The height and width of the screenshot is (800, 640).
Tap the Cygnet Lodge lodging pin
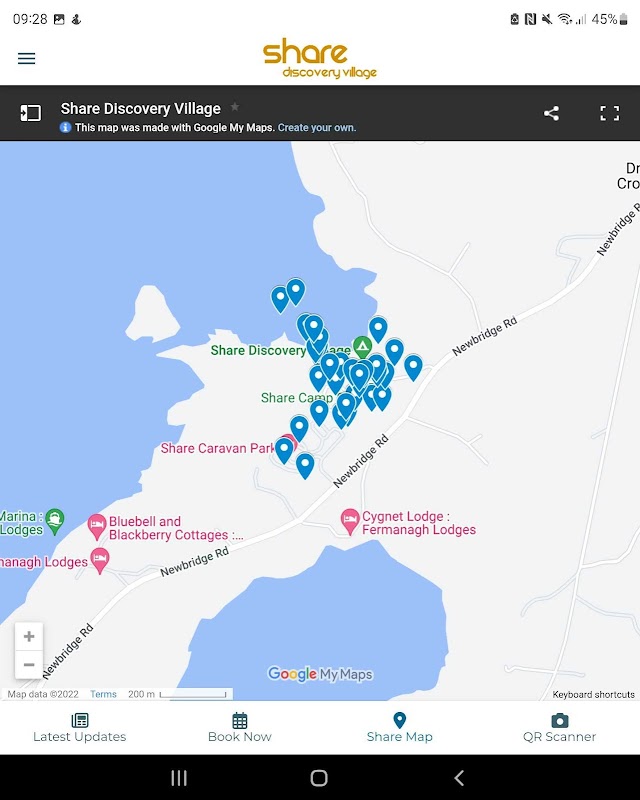(x=349, y=521)
